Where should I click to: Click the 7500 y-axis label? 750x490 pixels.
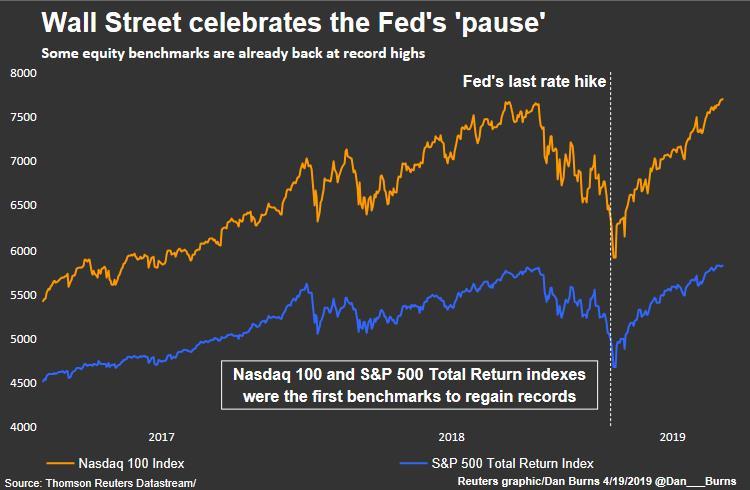[23, 117]
